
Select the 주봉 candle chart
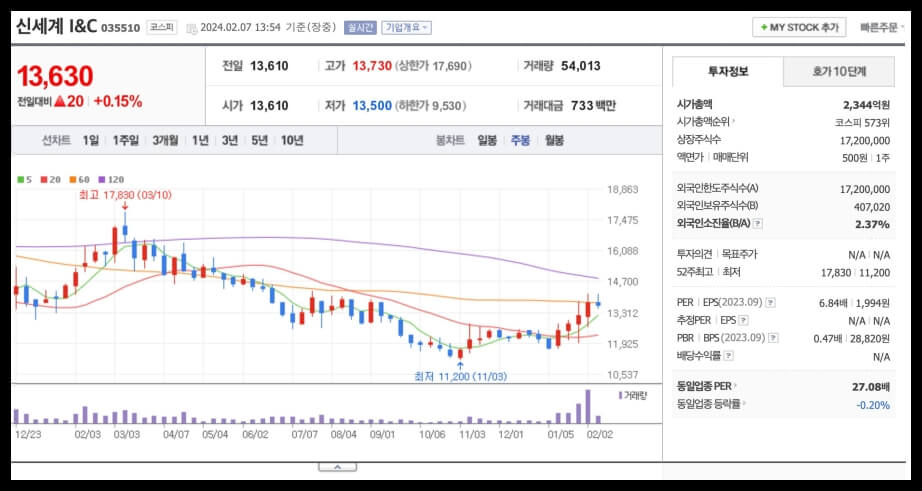click(x=520, y=141)
